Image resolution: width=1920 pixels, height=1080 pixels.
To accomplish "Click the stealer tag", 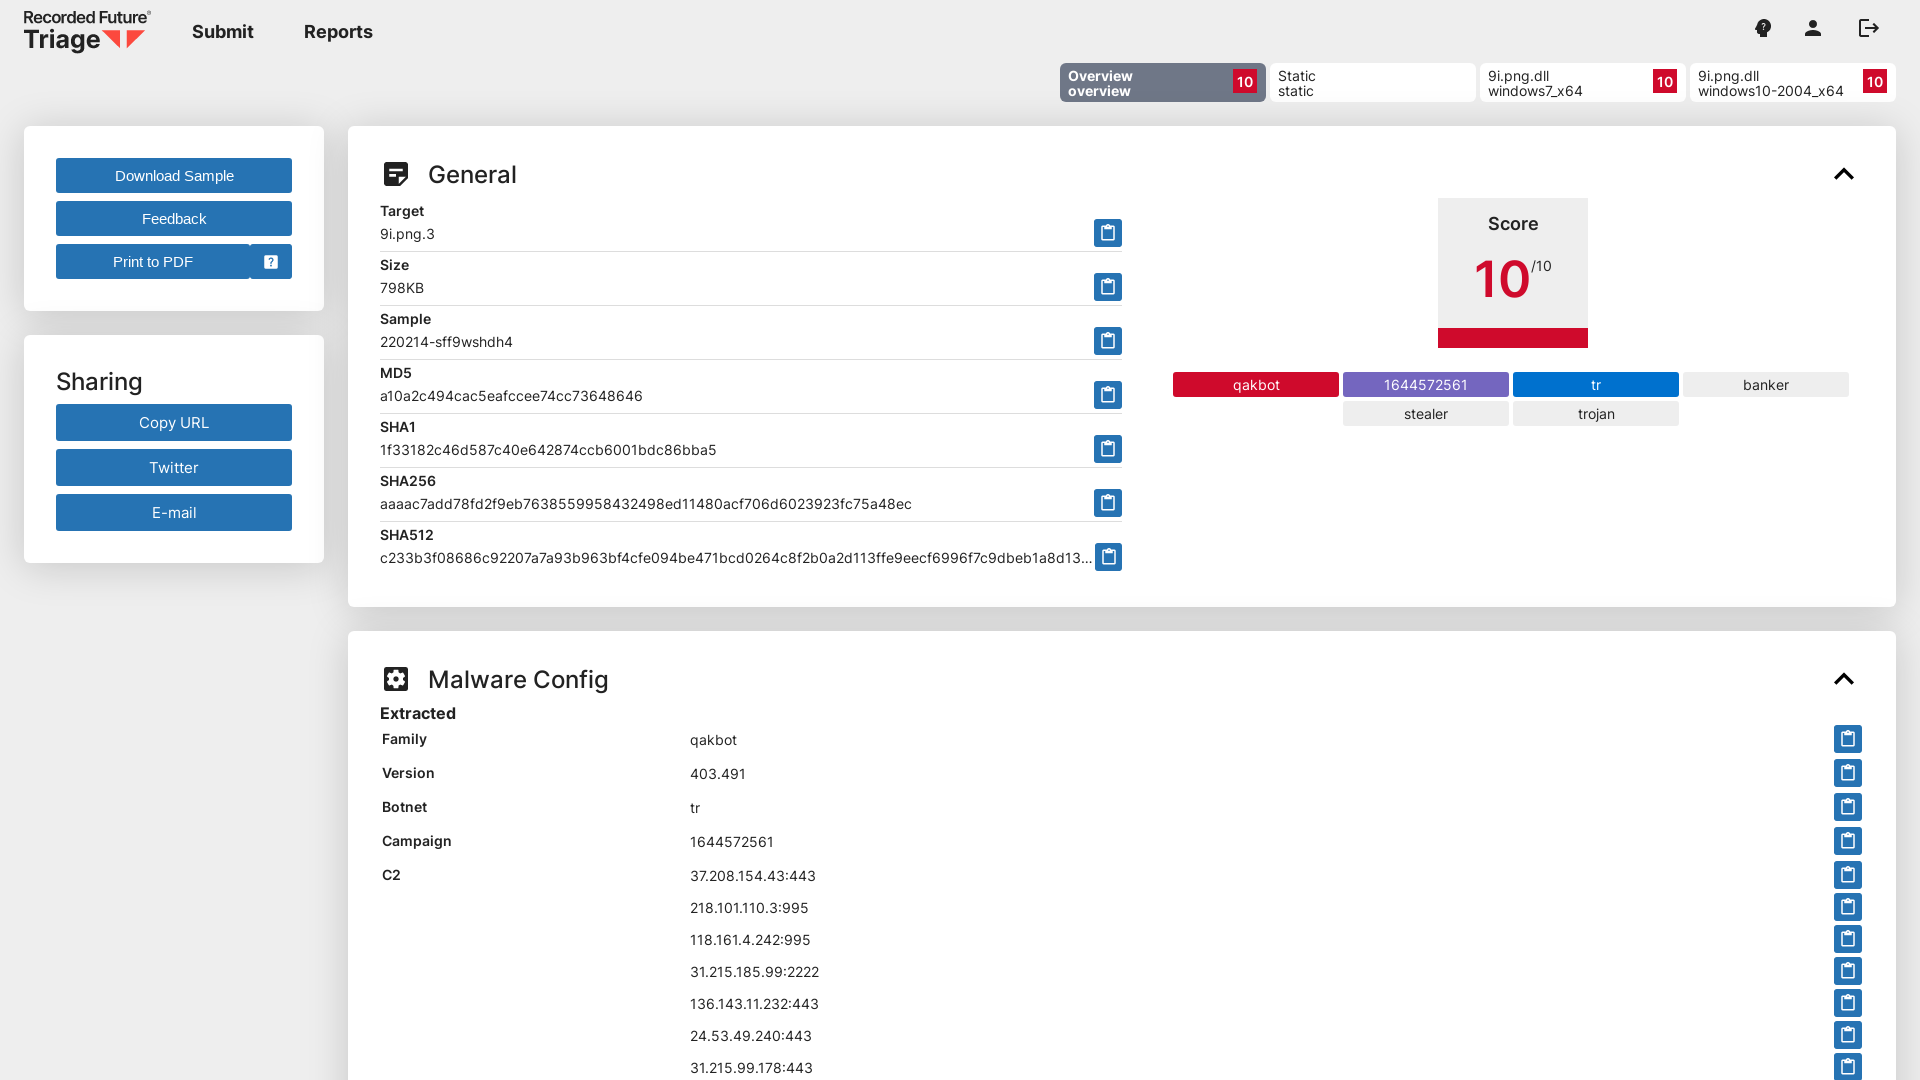I will coord(1426,414).
